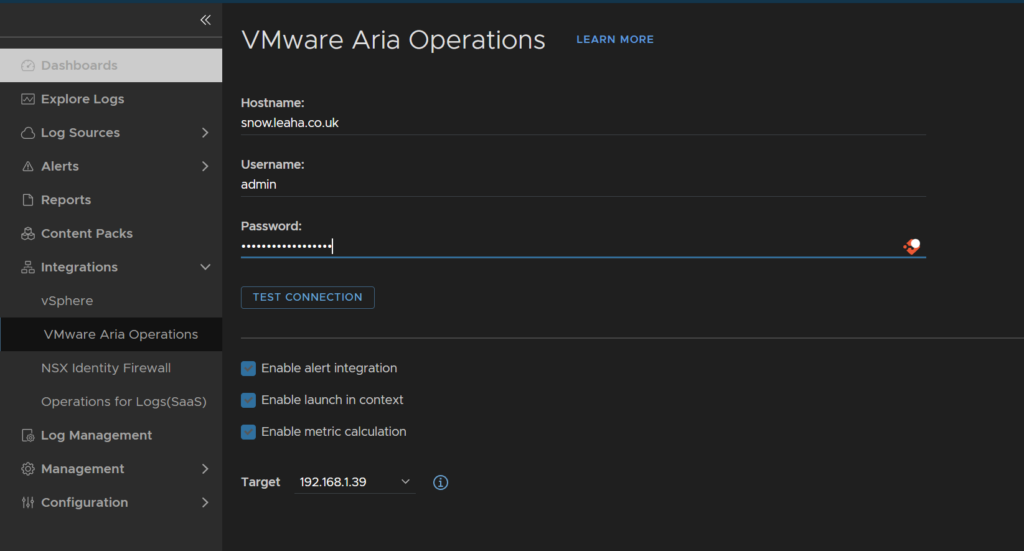Click the Explore Logs chart icon

coord(27,99)
